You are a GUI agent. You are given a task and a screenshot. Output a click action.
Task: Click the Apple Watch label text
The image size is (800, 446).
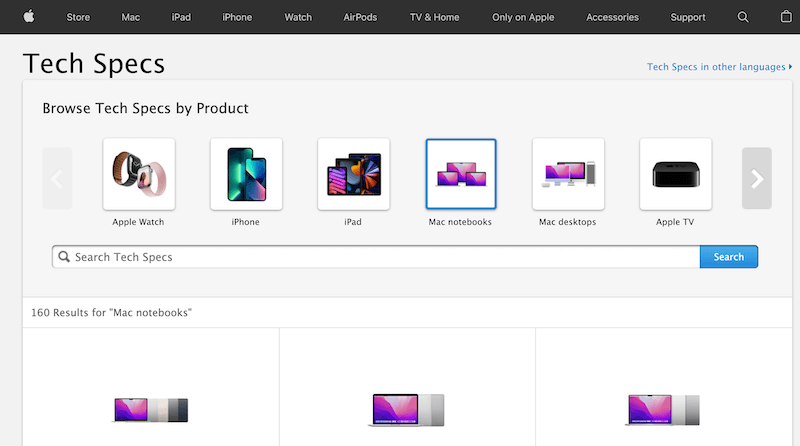point(138,222)
